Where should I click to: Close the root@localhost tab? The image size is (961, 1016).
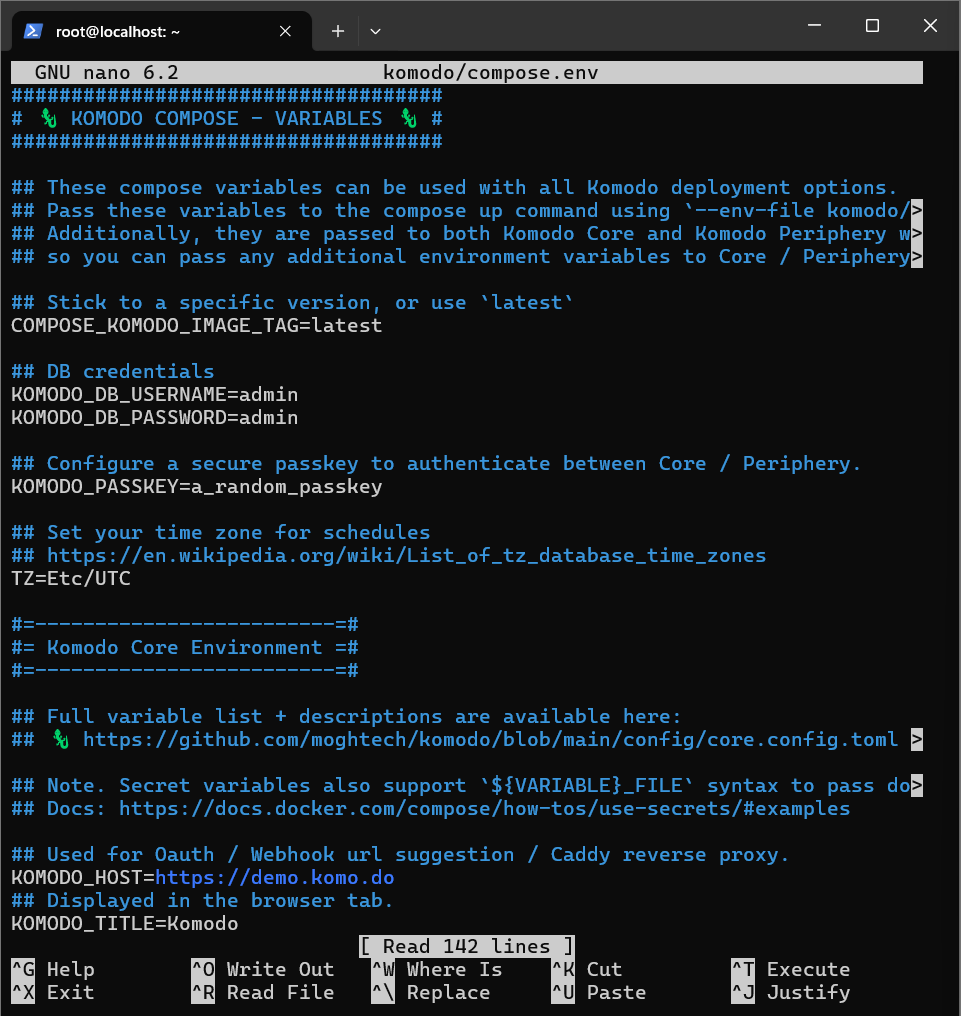(285, 31)
